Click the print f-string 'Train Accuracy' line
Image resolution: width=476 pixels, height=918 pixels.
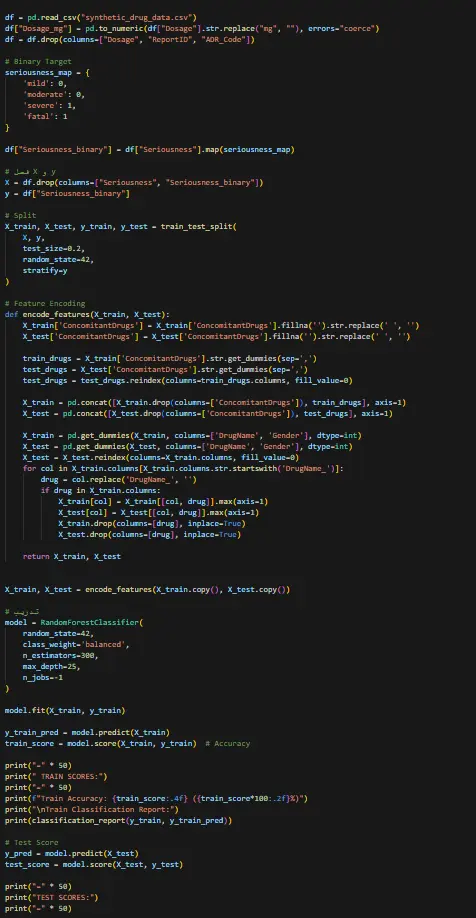156,799
